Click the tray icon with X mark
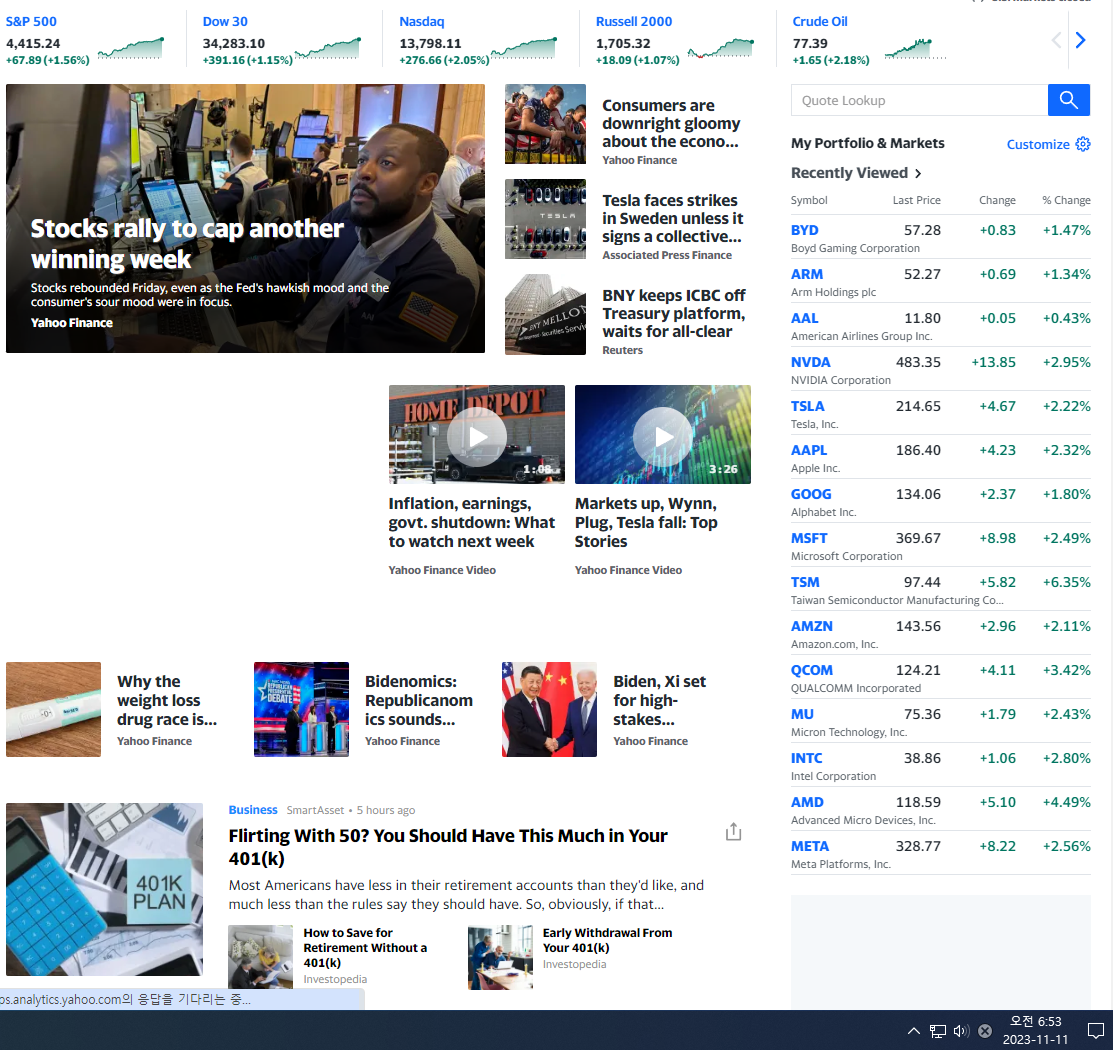This screenshot has width=1113, height=1050. 985,1031
